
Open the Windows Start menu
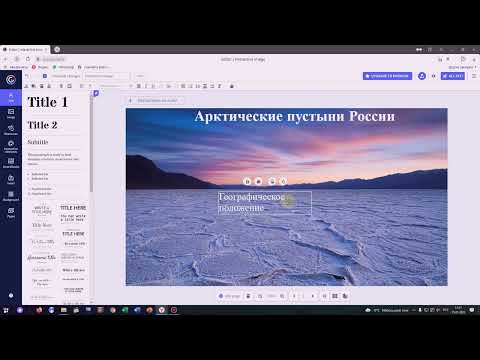[x=6, y=310]
